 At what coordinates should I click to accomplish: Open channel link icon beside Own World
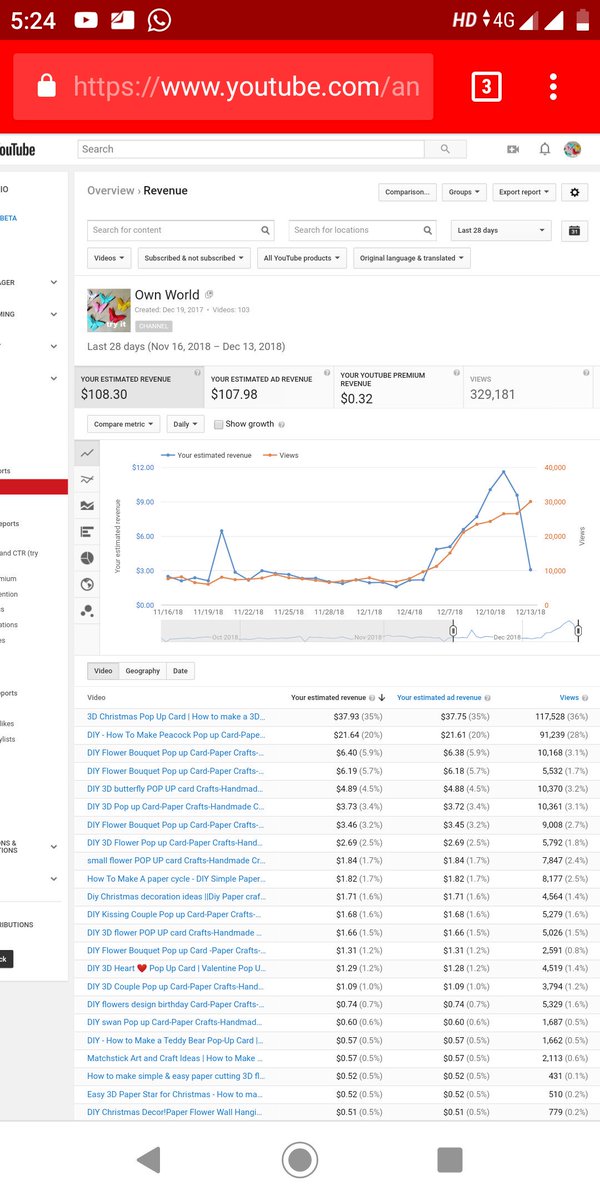209,295
